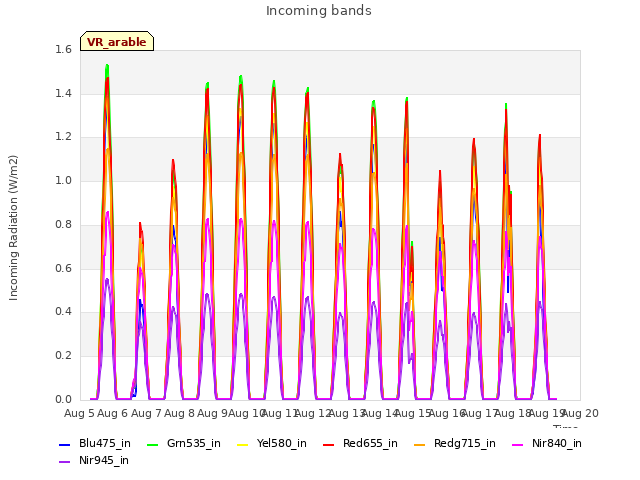Toggle the Nir840_in legend entry

[x=547, y=444]
